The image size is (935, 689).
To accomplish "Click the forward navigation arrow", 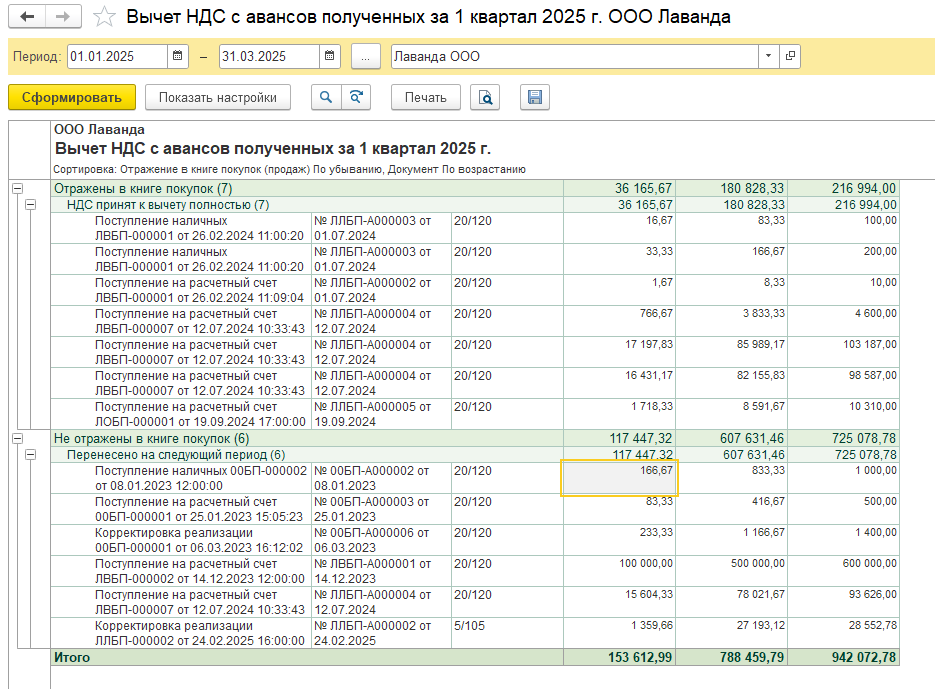I will coord(63,17).
